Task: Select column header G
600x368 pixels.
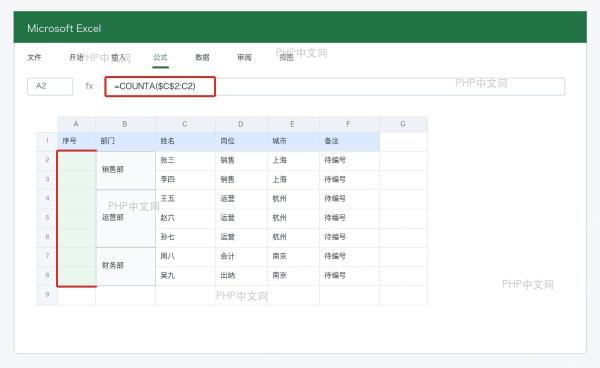Action: click(x=403, y=124)
